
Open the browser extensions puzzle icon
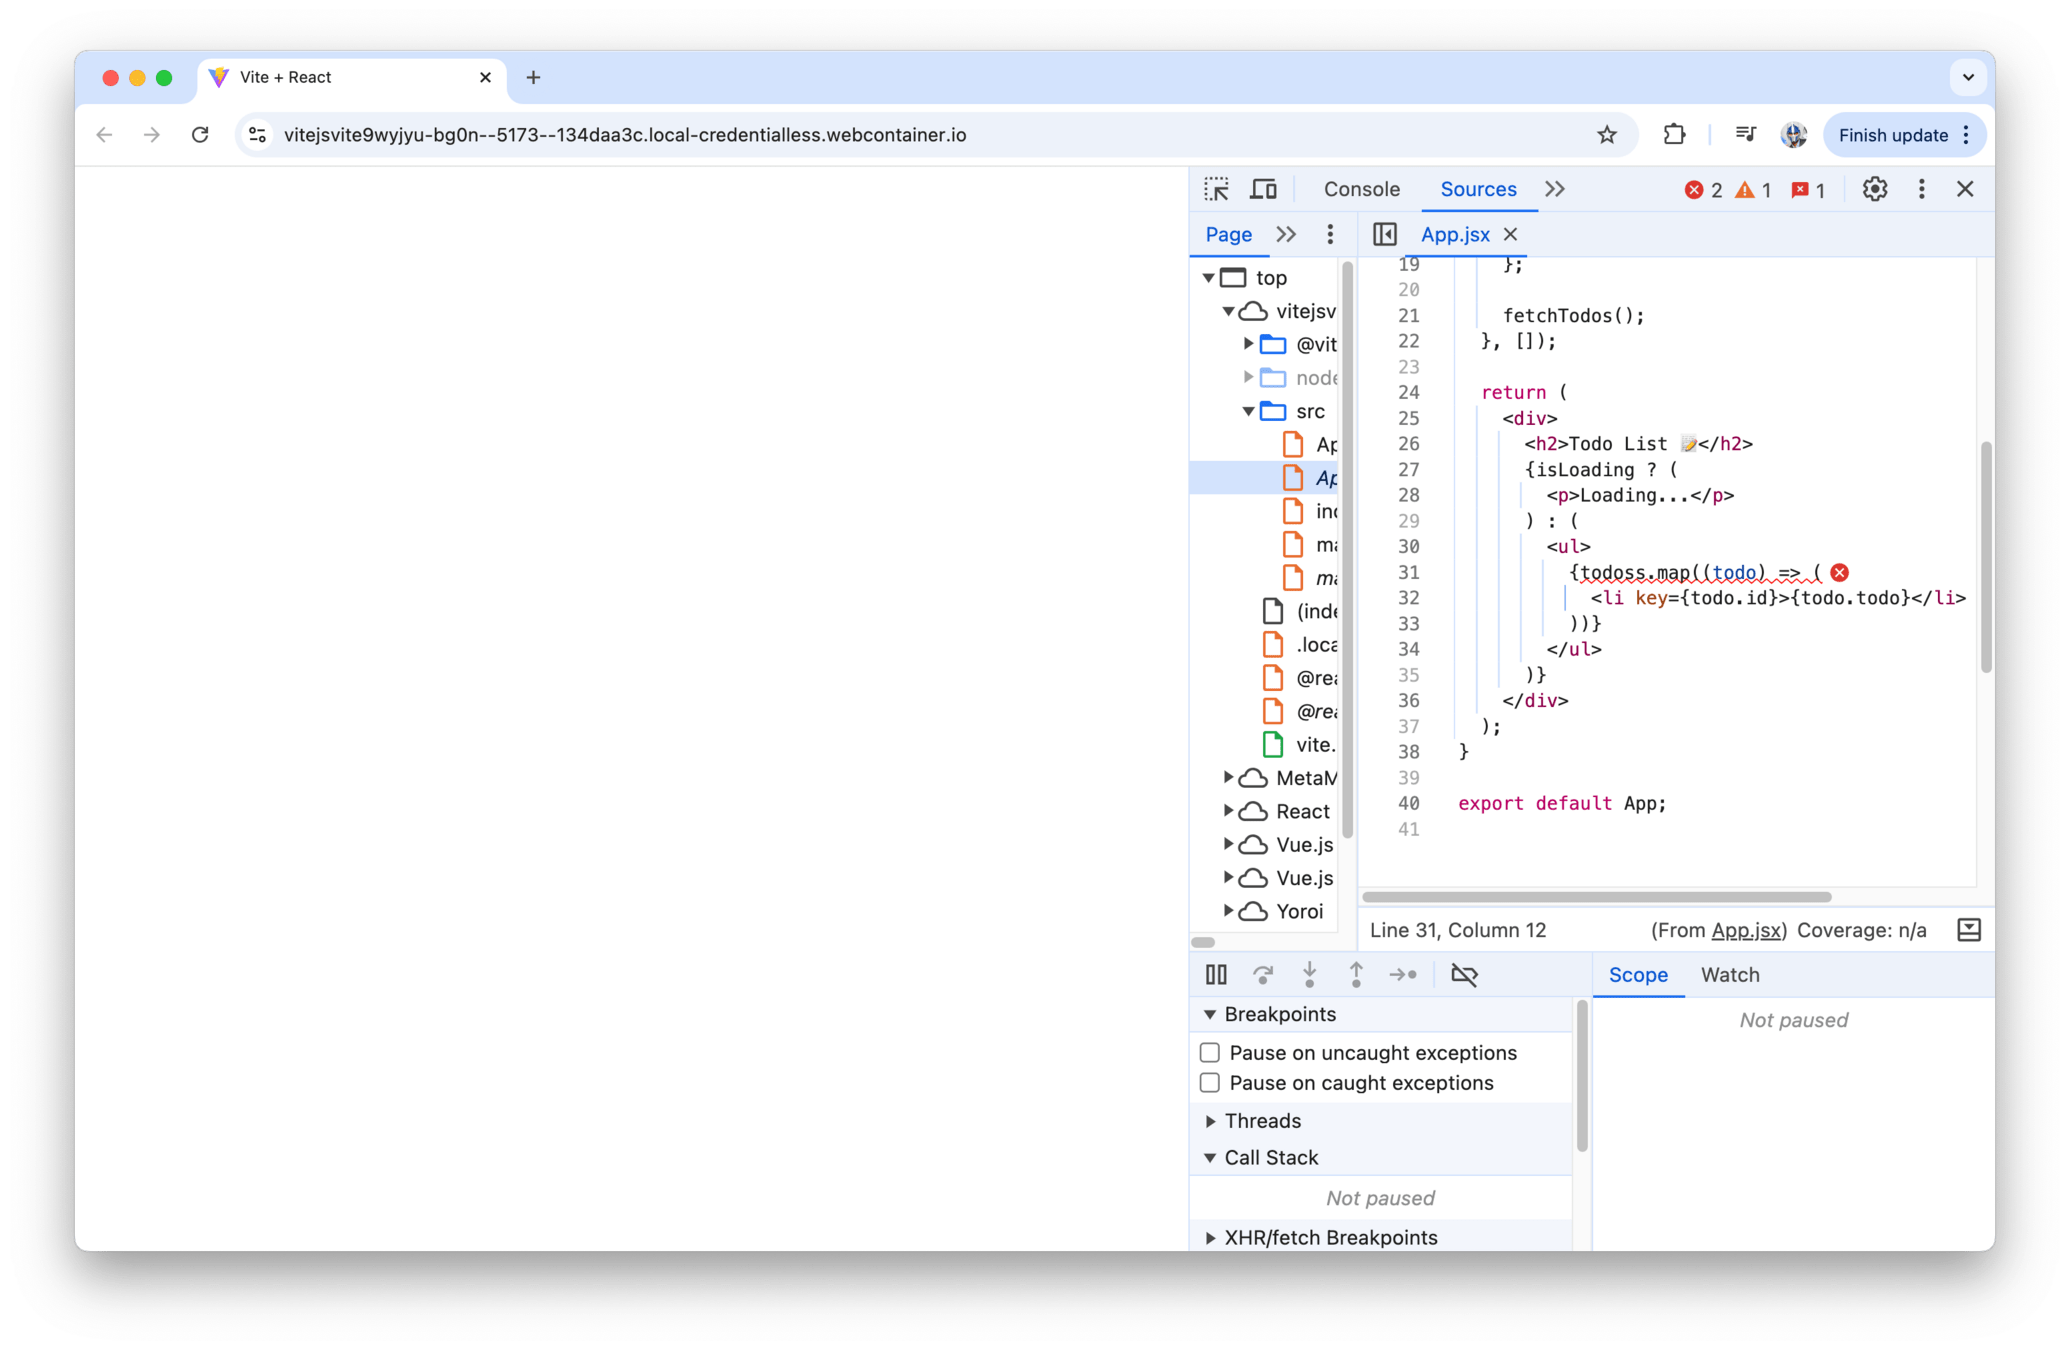pyautogui.click(x=1674, y=135)
